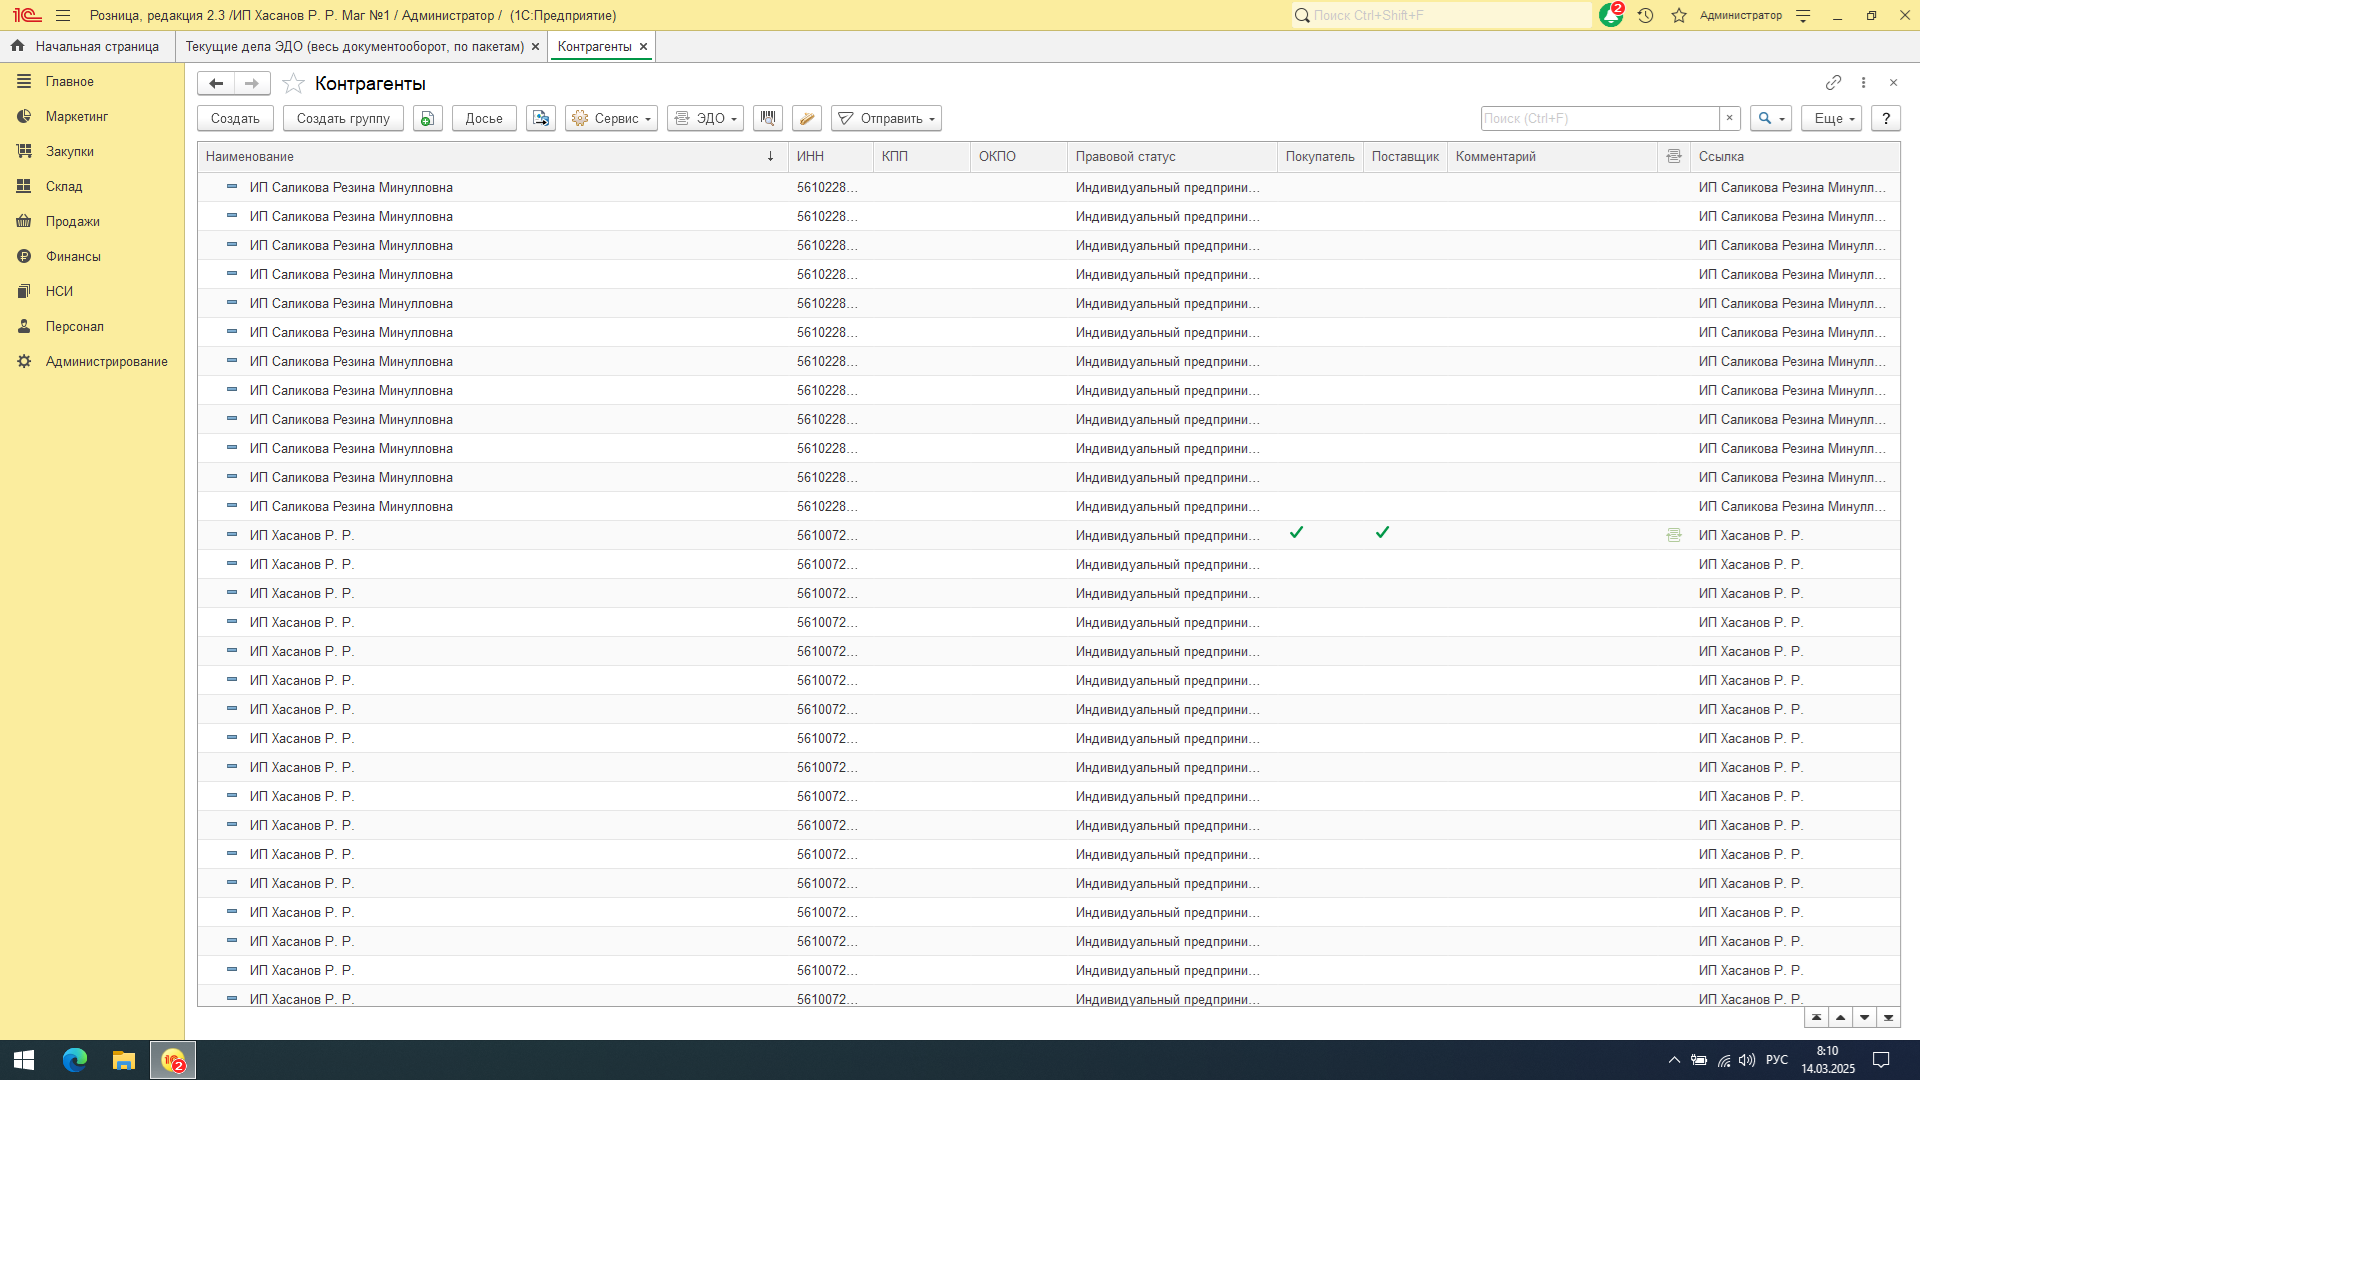Open the history clock icon
The height and width of the screenshot is (1262, 2372).
tap(1645, 15)
